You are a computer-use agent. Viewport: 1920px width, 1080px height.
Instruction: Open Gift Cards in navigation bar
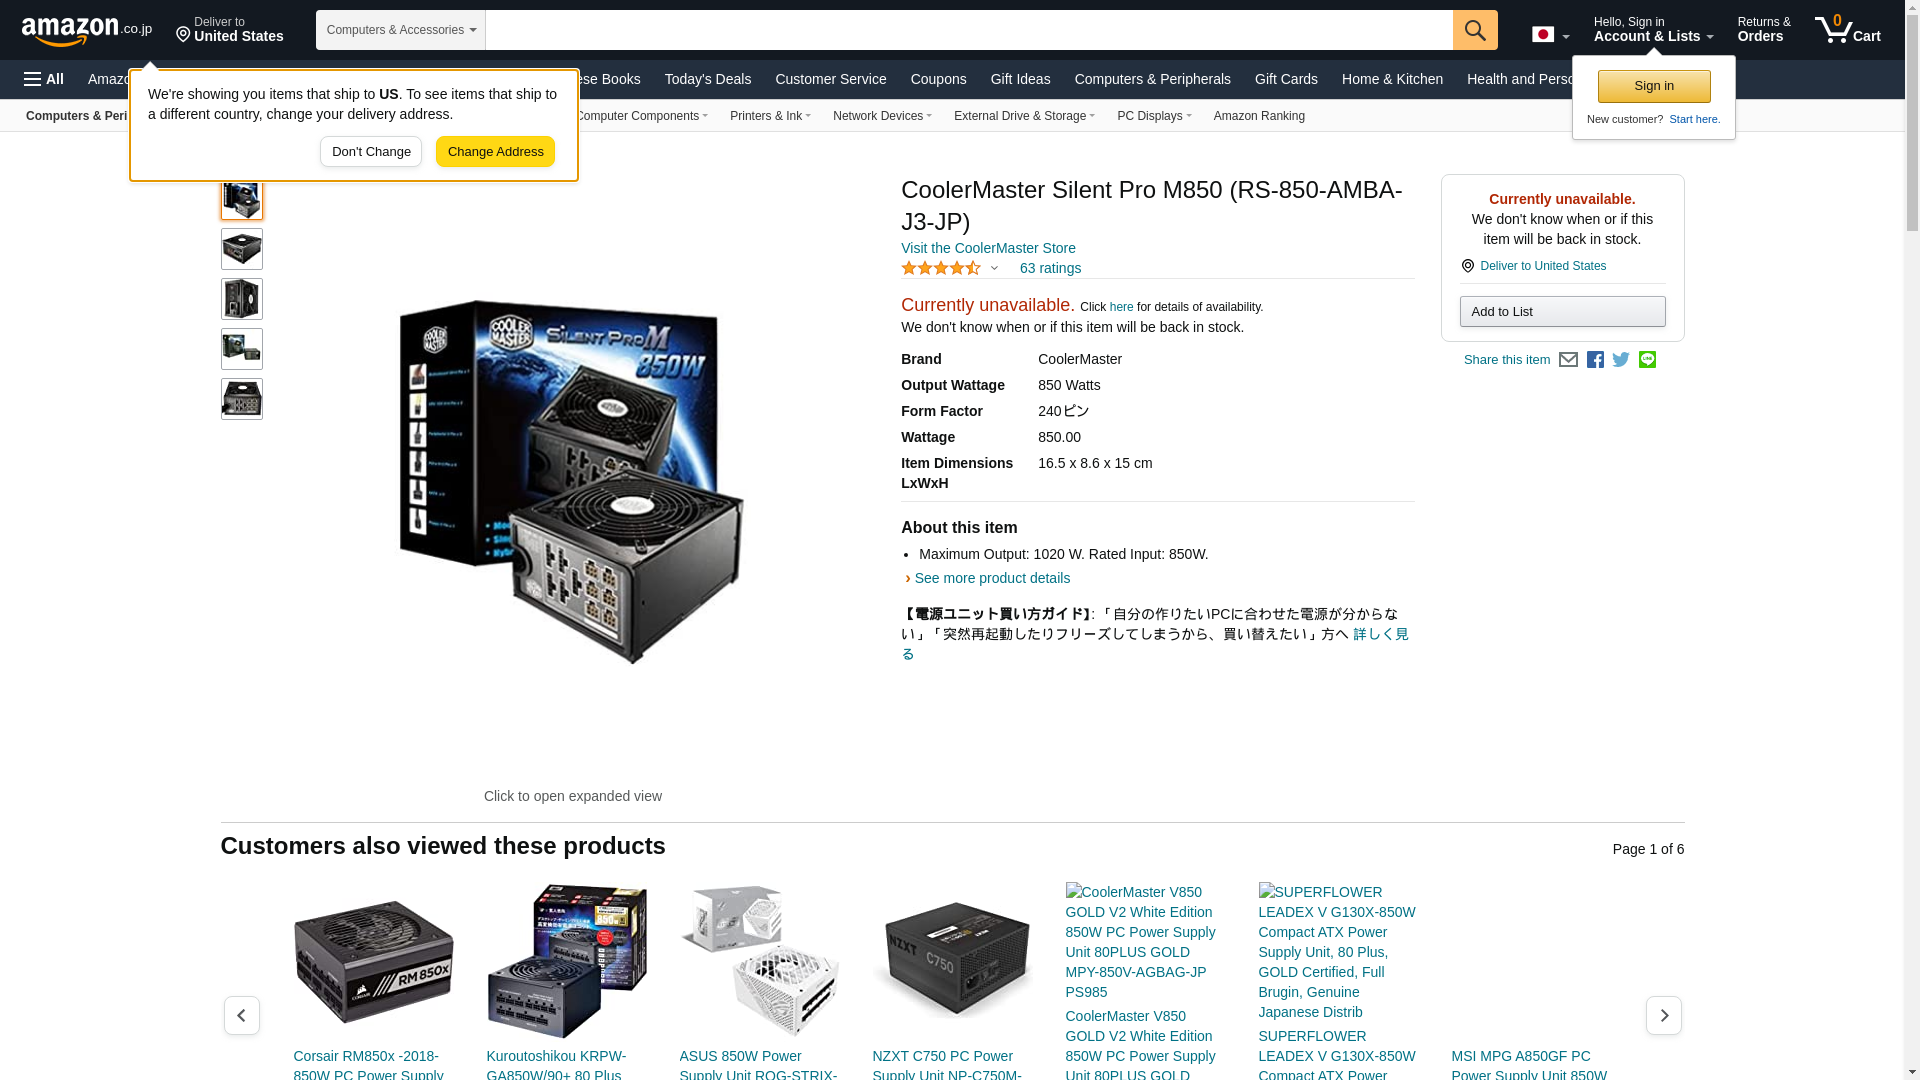click(1286, 79)
